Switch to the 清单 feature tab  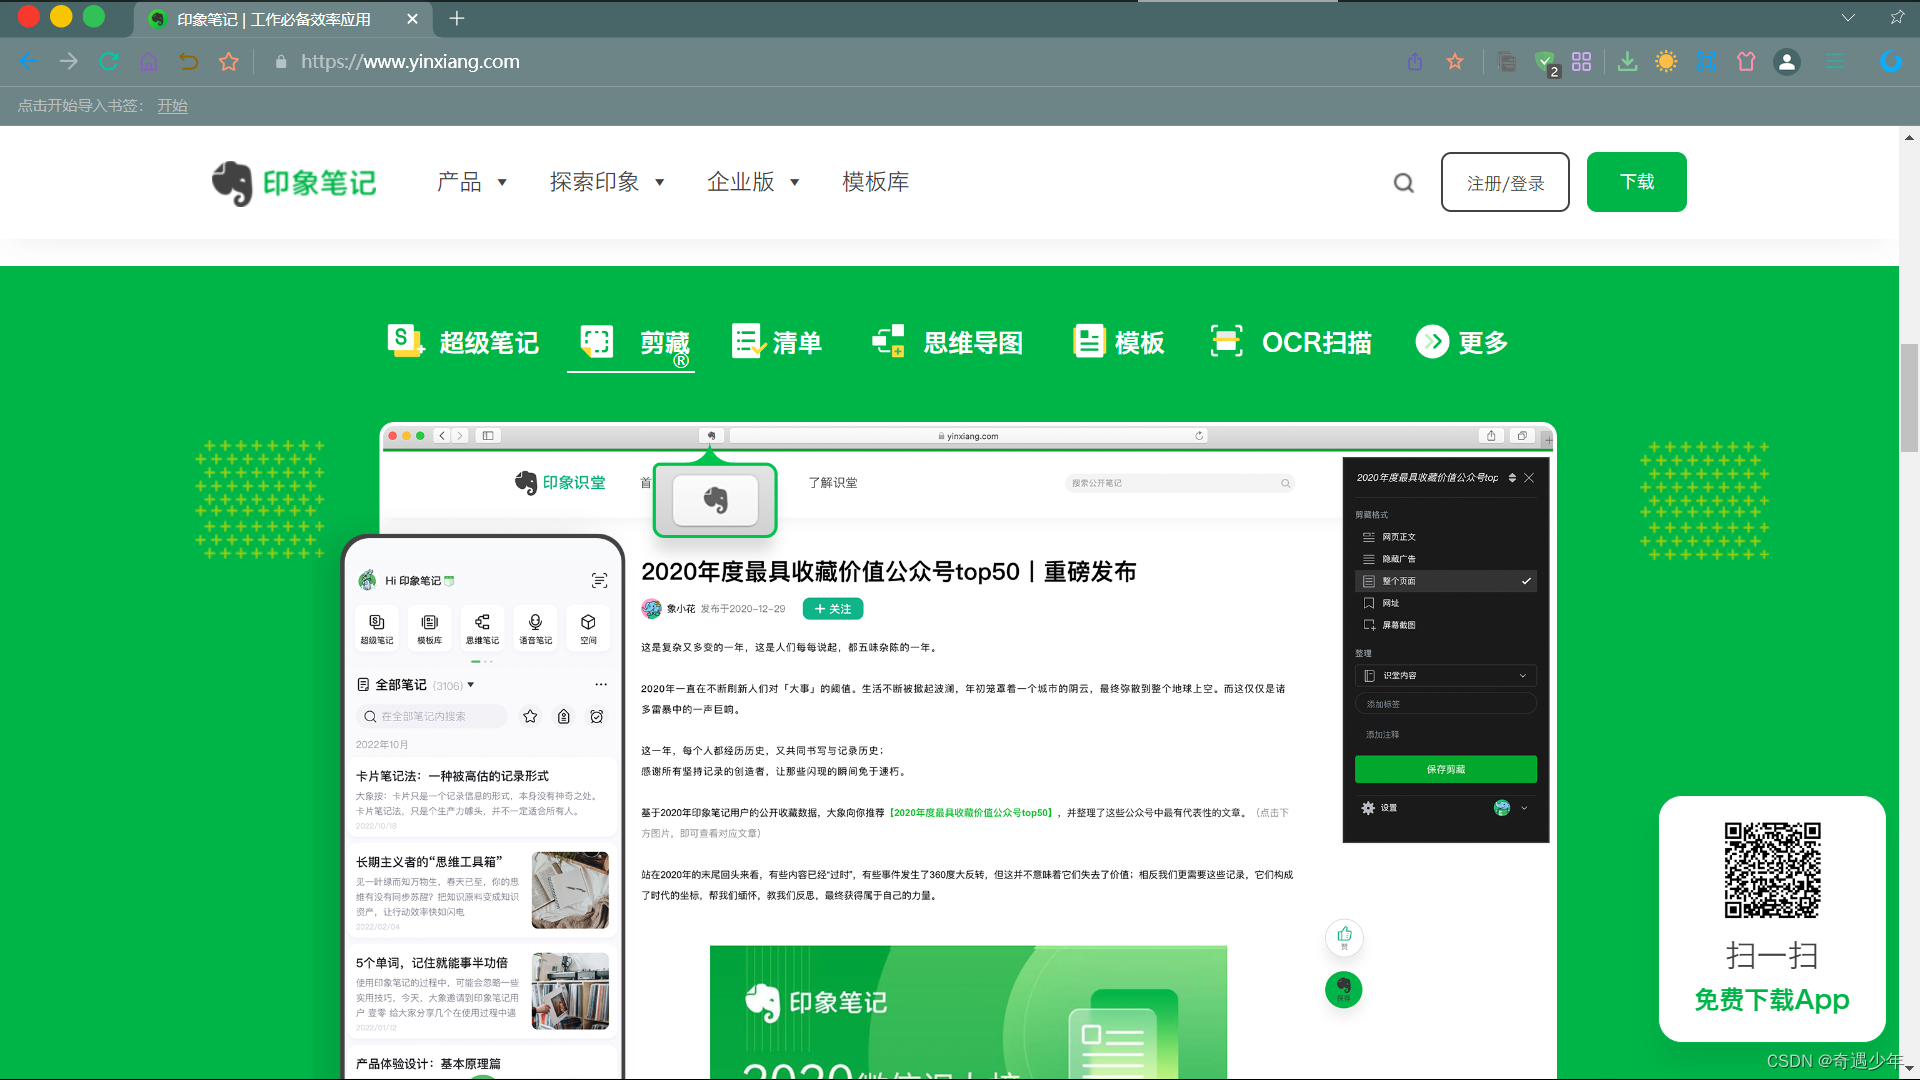pyautogui.click(x=777, y=342)
